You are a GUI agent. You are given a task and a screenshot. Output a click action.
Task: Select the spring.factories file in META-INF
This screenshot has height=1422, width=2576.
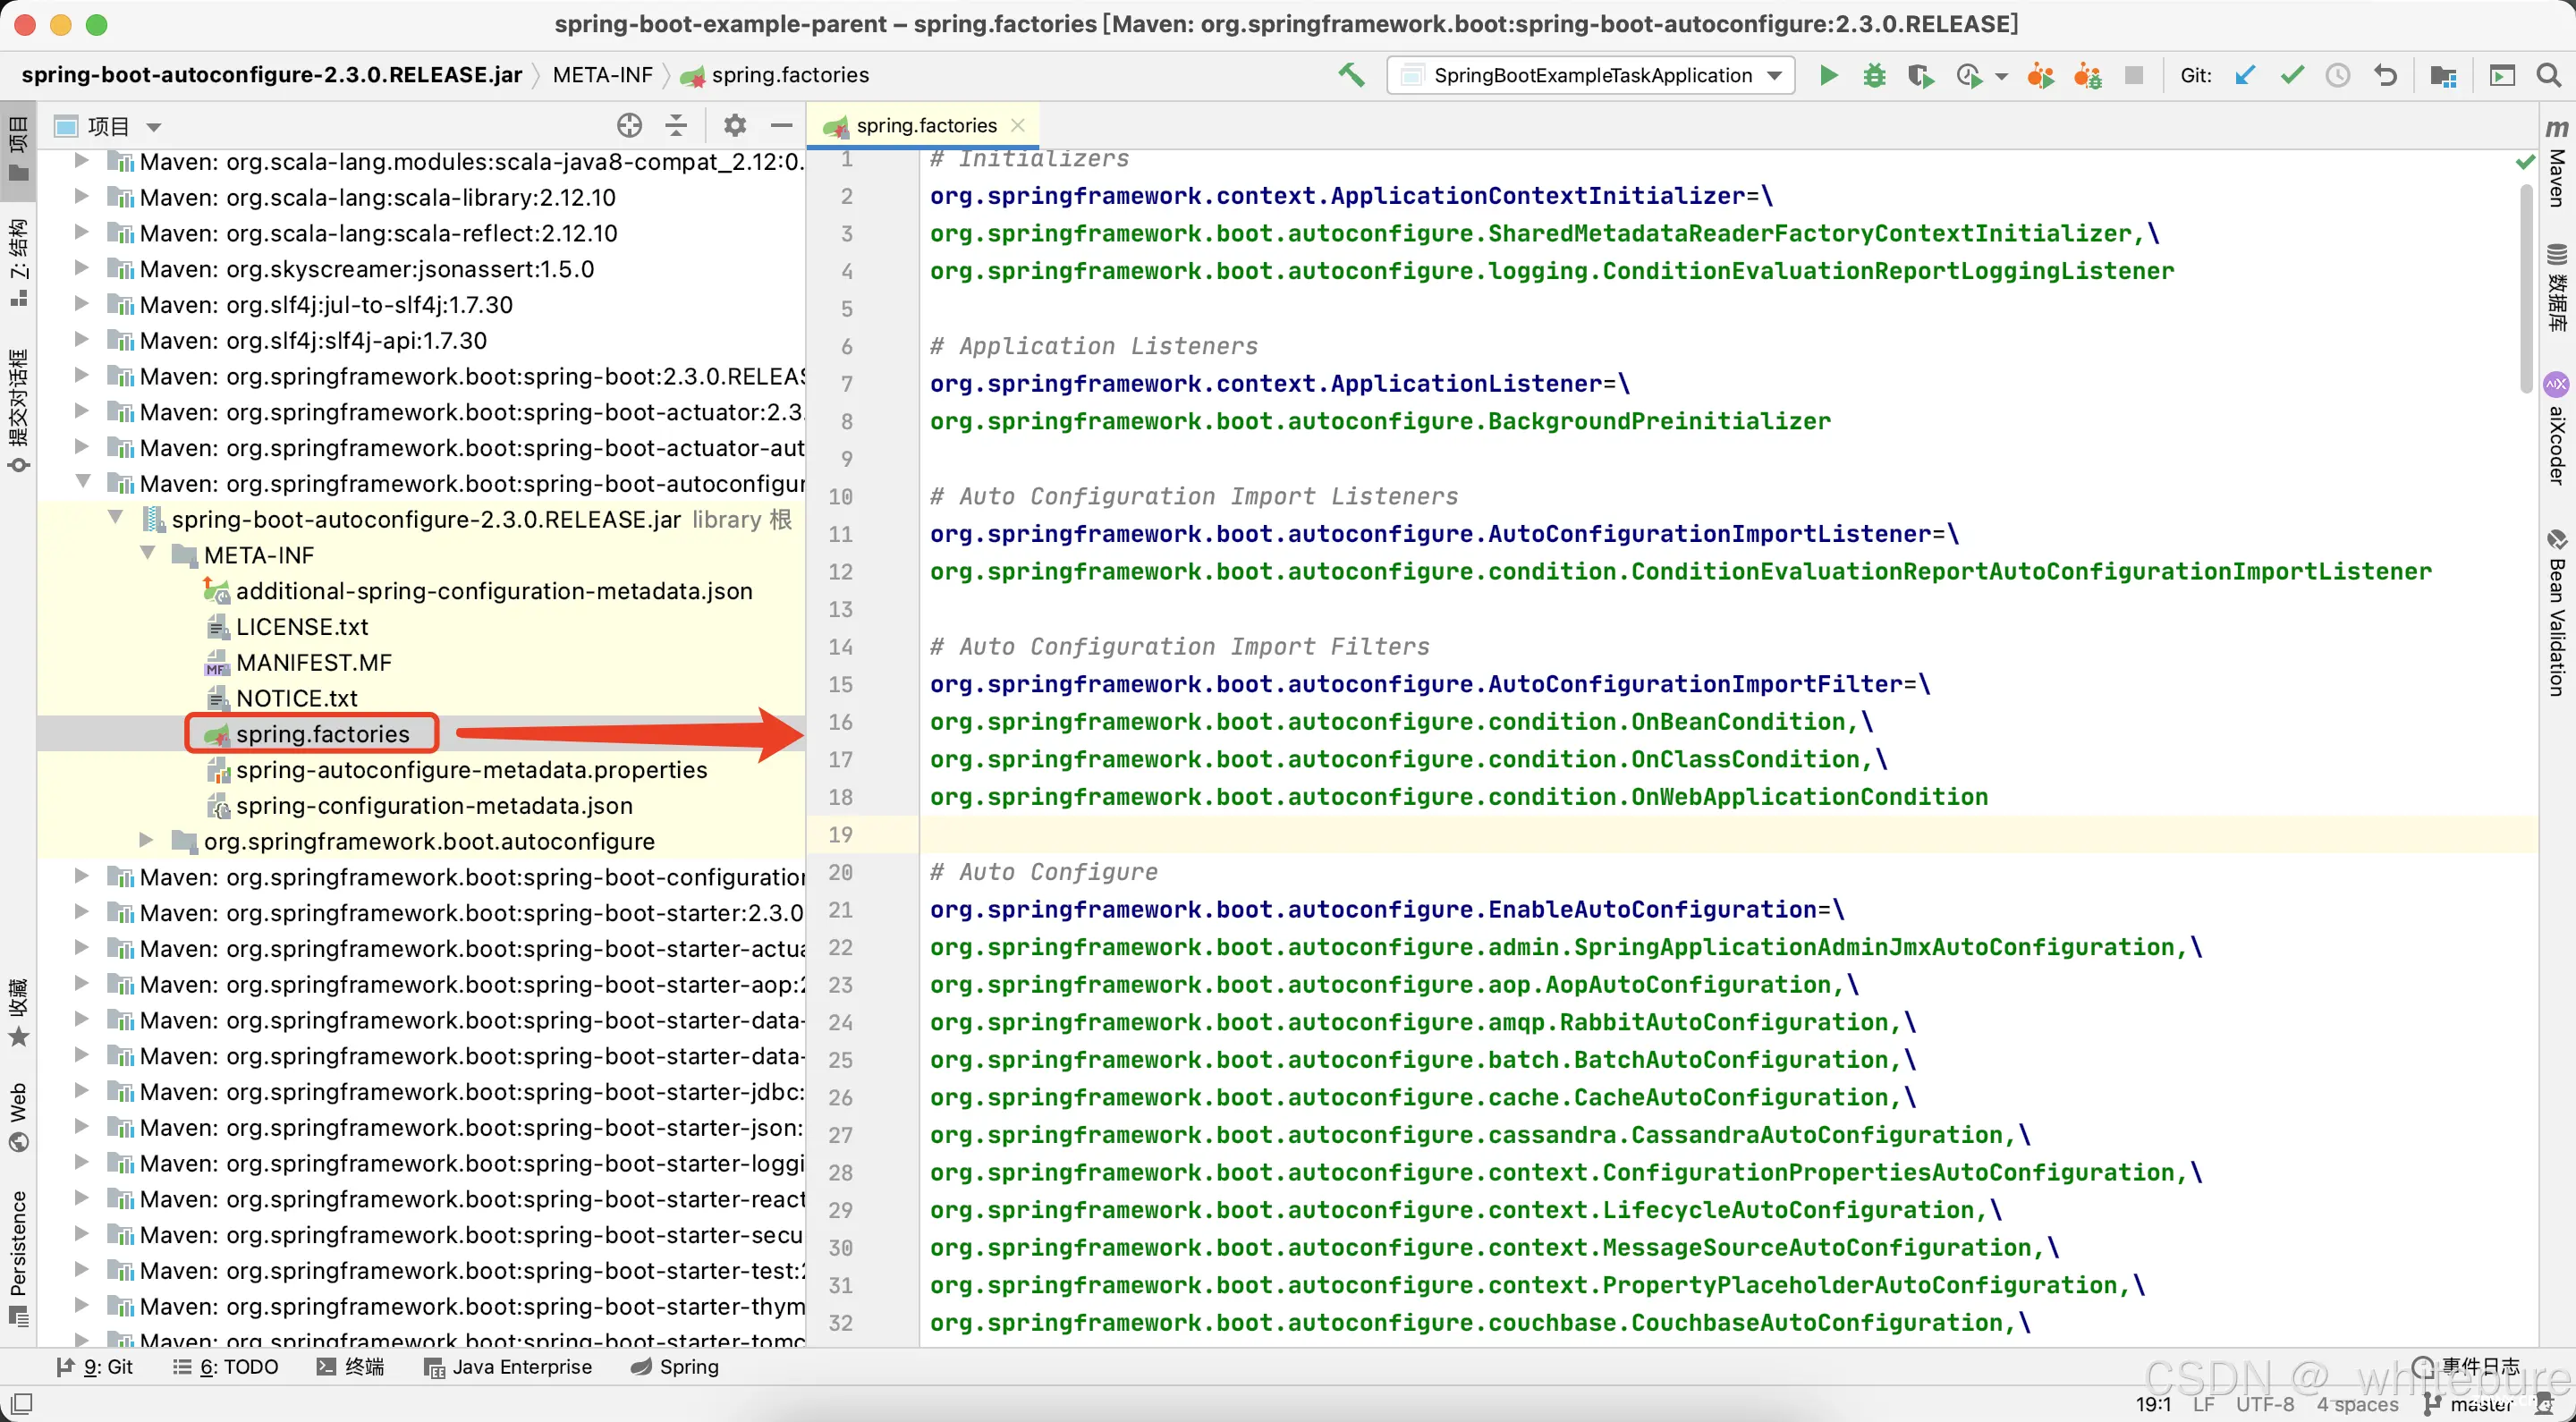(322, 732)
